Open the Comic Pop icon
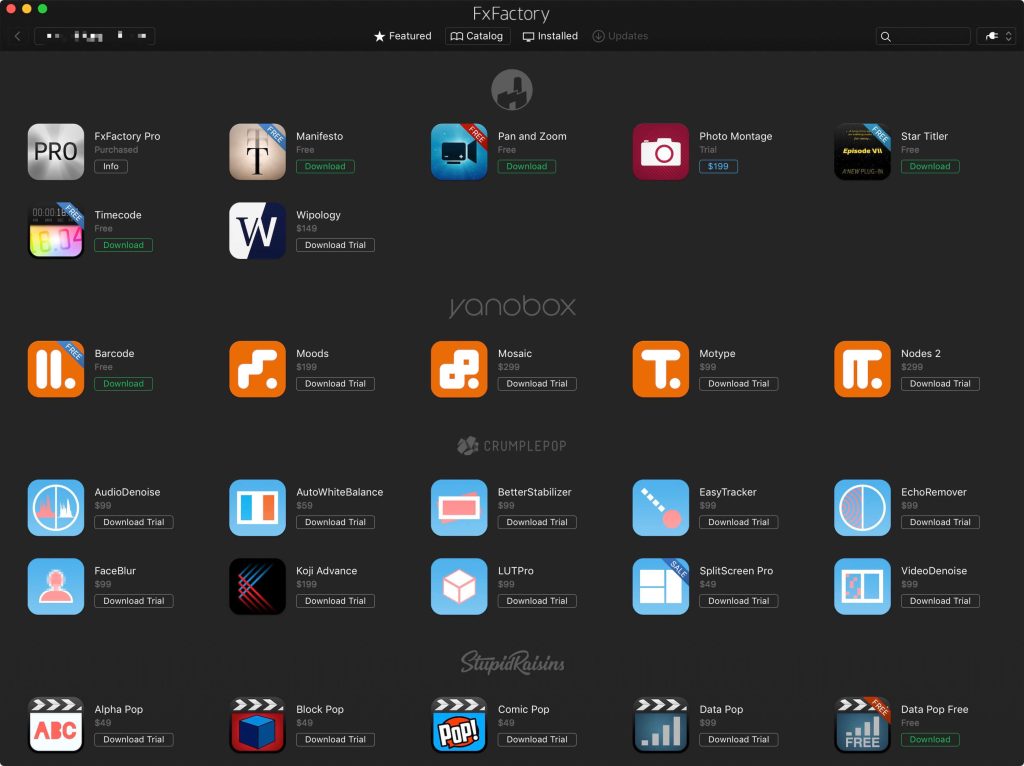 coord(458,724)
